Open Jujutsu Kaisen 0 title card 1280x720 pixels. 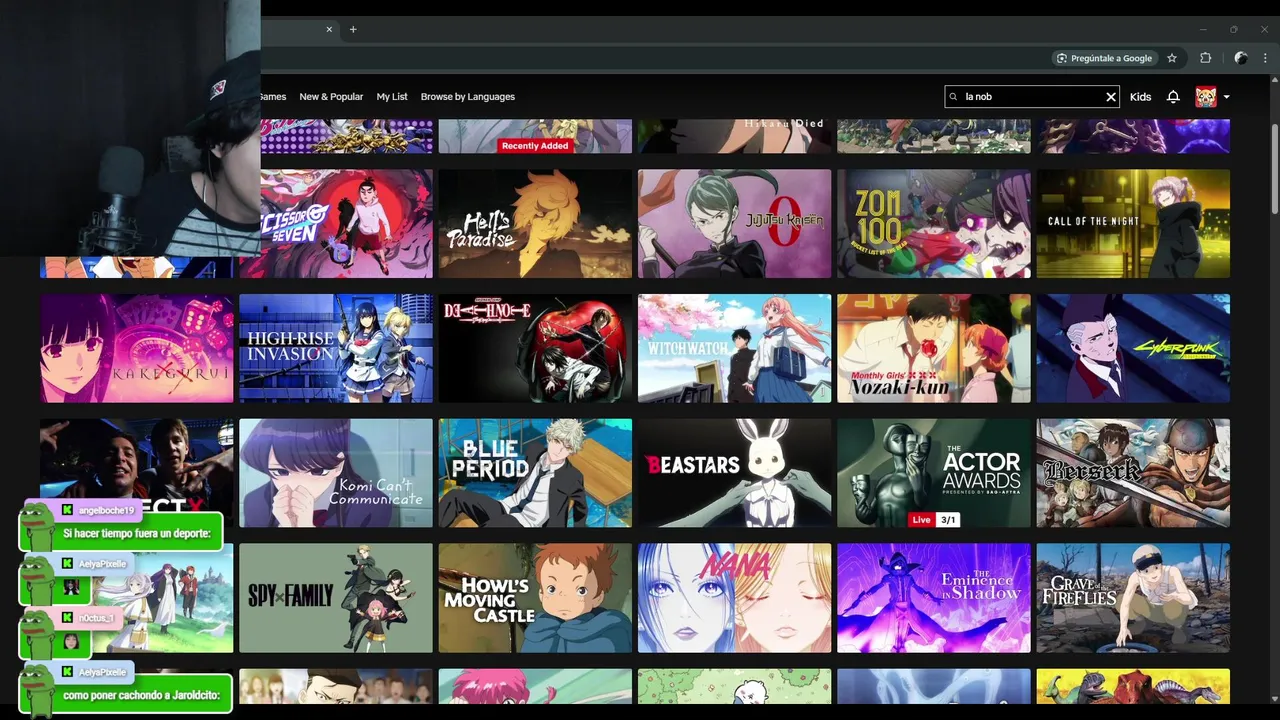[x=734, y=223]
